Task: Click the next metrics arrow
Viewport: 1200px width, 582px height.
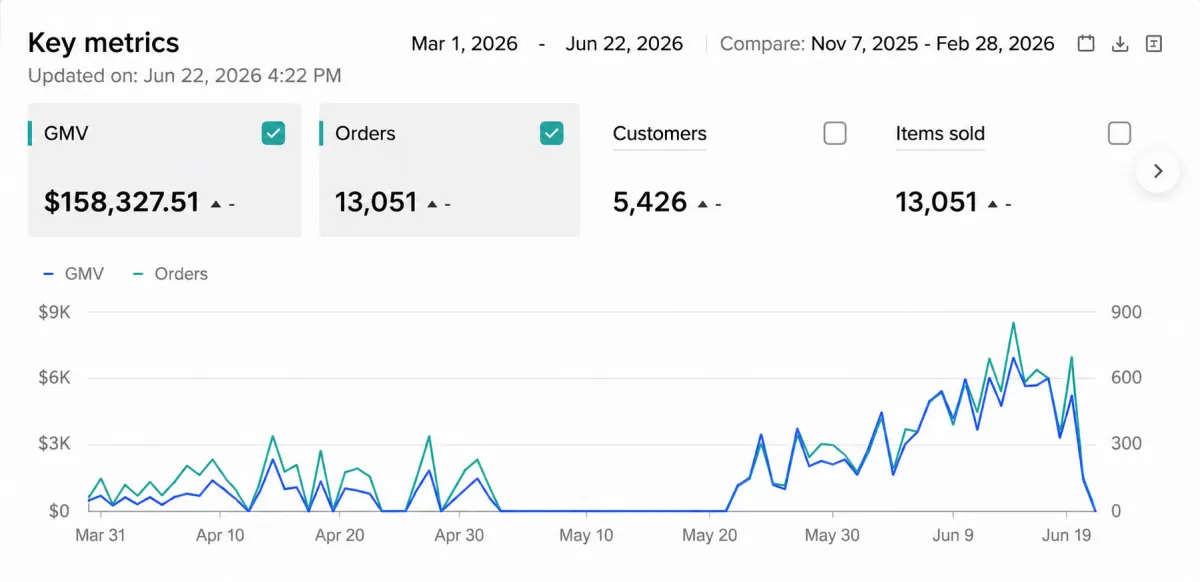Action: (1158, 171)
